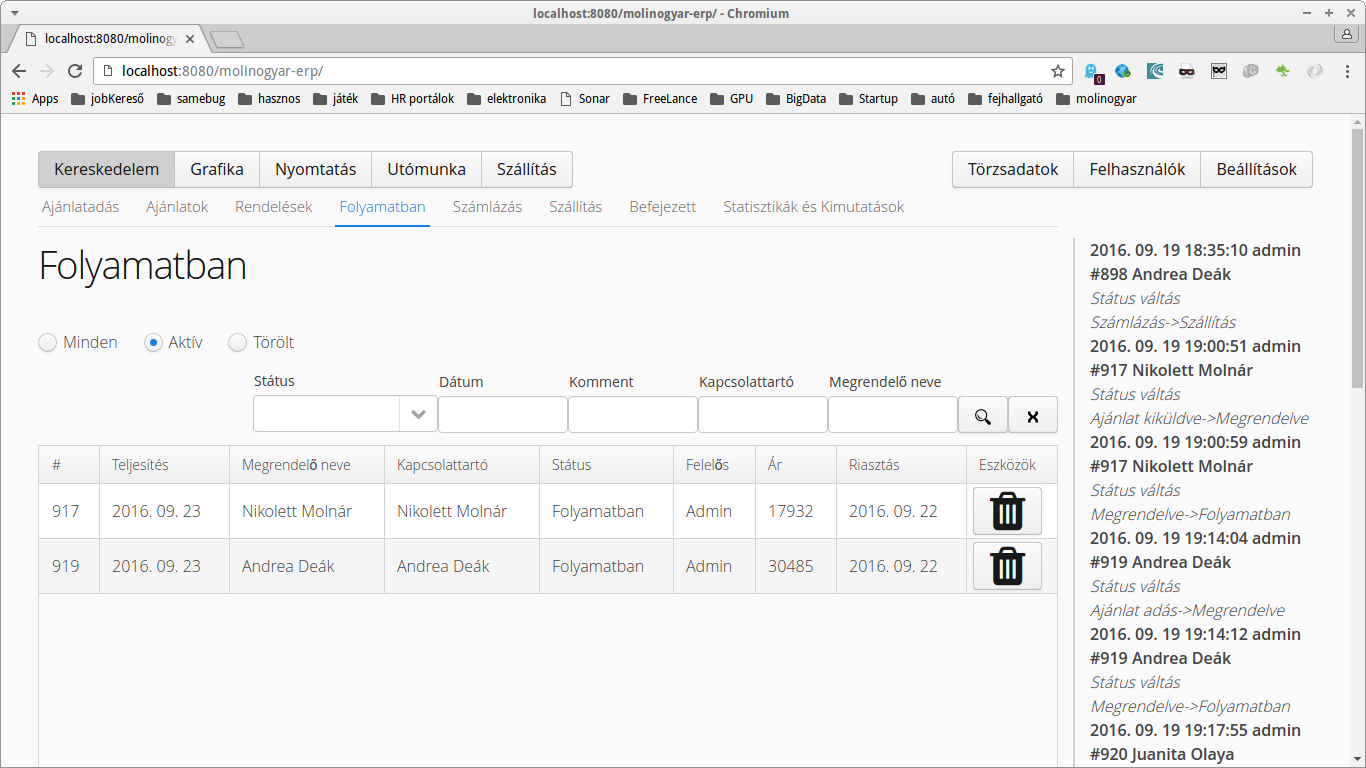Viewport: 1366px width, 768px height.
Task: Open the Kereskedelem module button
Action: point(107,169)
